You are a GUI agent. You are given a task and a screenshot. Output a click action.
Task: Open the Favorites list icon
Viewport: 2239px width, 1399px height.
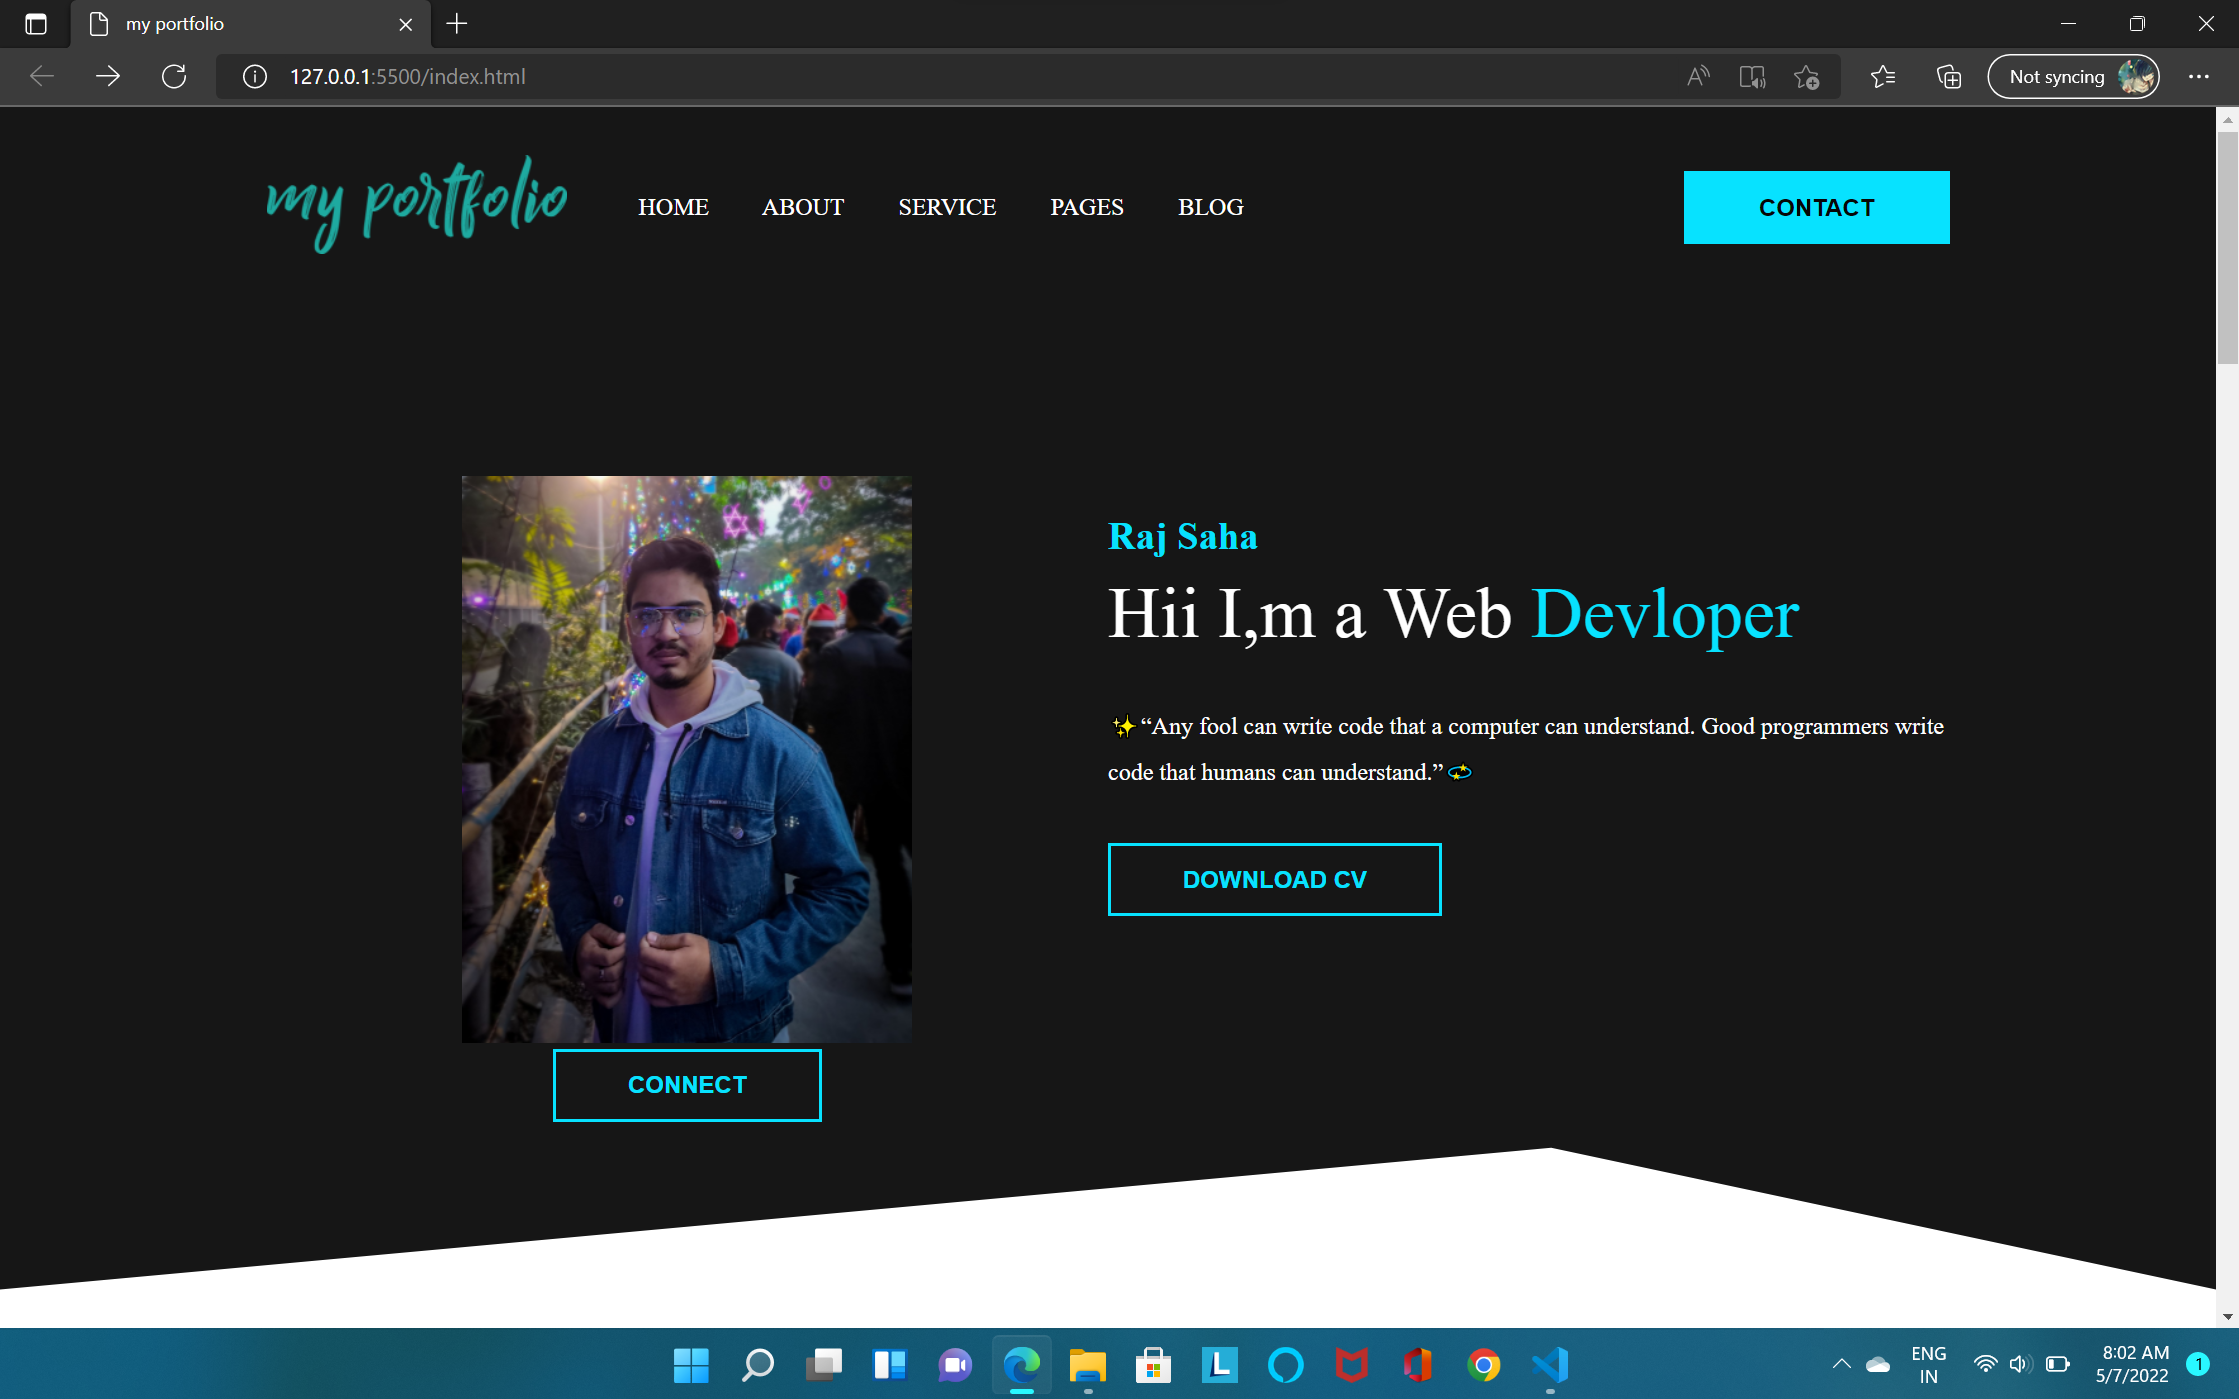(1882, 76)
